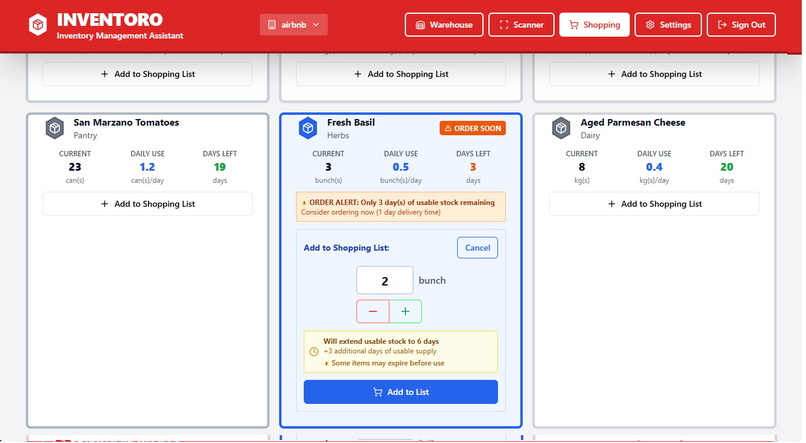
Task: Click the clock icon in stock extension note
Action: tap(314, 352)
